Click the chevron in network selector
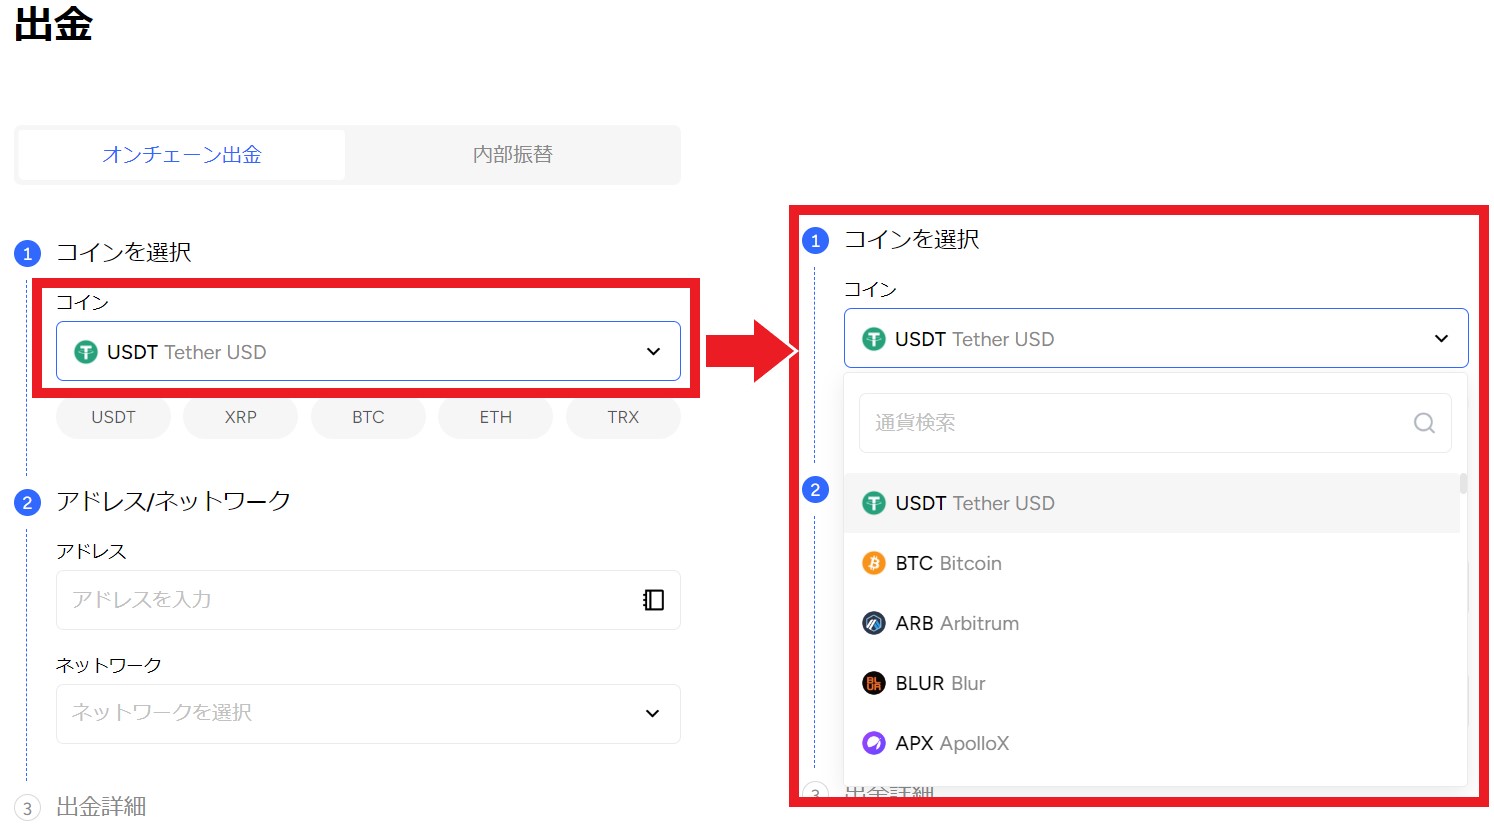The width and height of the screenshot is (1494, 830). (653, 714)
